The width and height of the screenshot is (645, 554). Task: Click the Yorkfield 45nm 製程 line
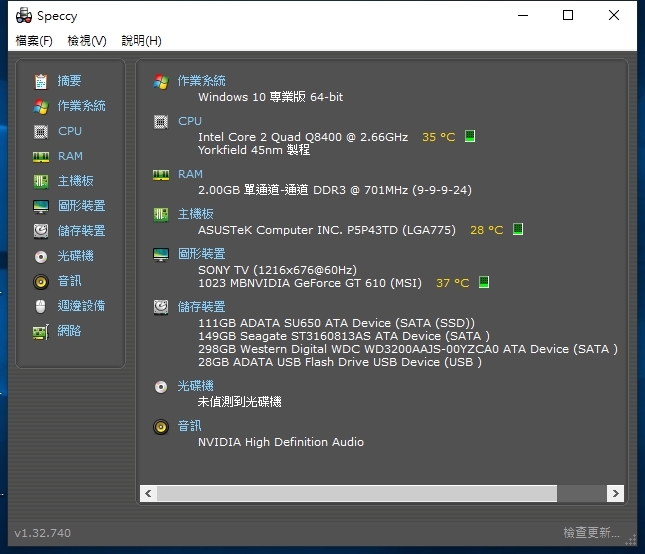[x=254, y=150]
